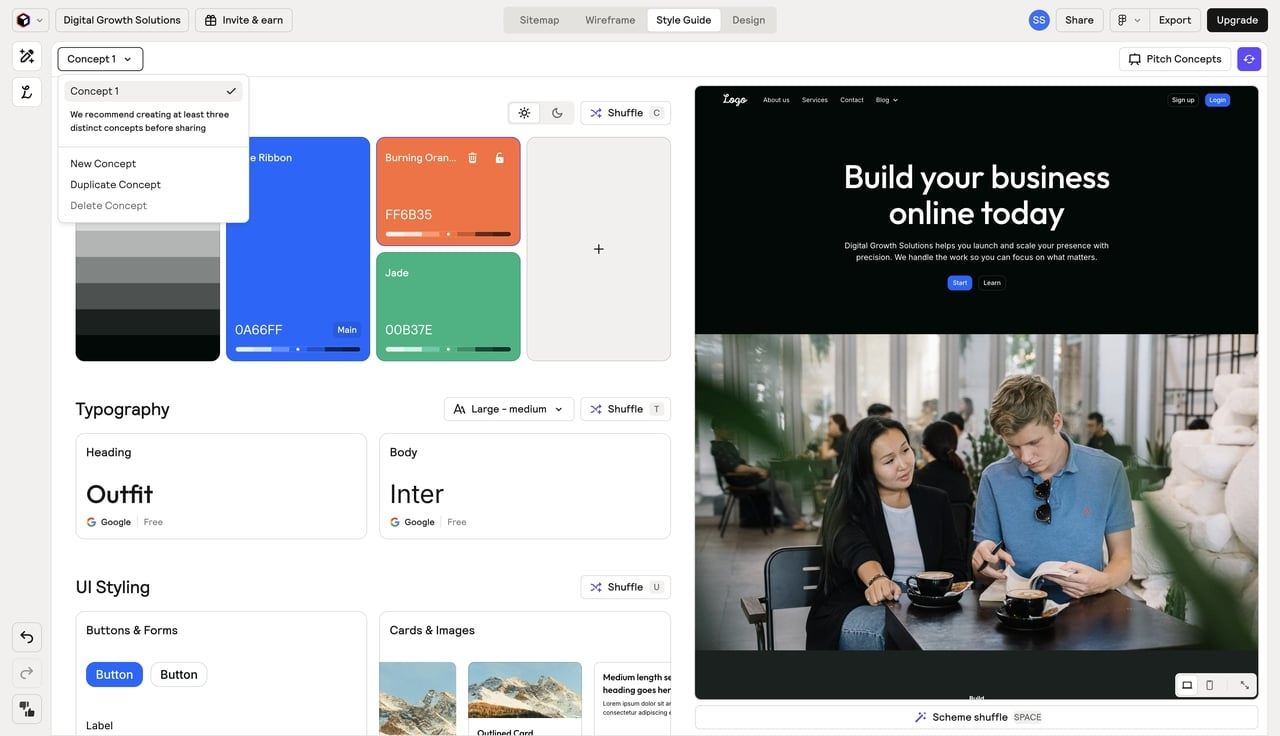Switch palette to dark mode
This screenshot has width=1280, height=736.
[x=557, y=113]
